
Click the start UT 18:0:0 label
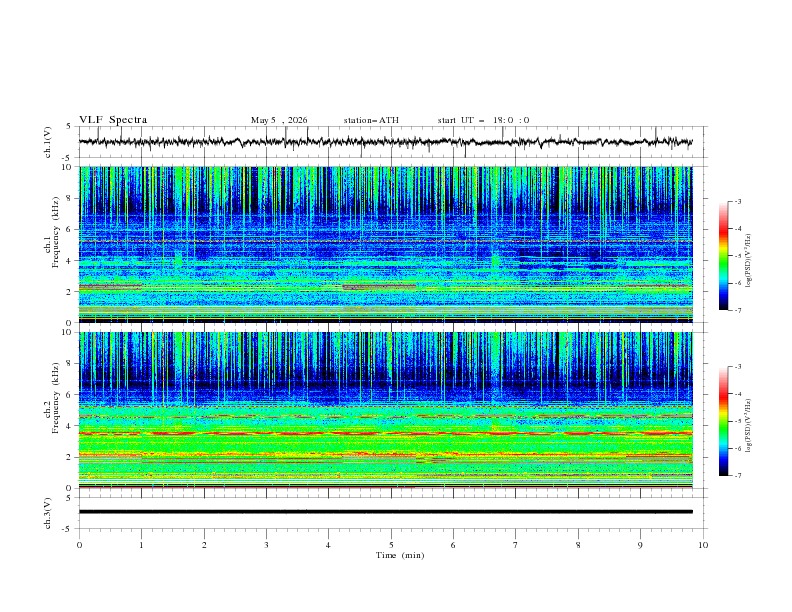pyautogui.click(x=483, y=120)
